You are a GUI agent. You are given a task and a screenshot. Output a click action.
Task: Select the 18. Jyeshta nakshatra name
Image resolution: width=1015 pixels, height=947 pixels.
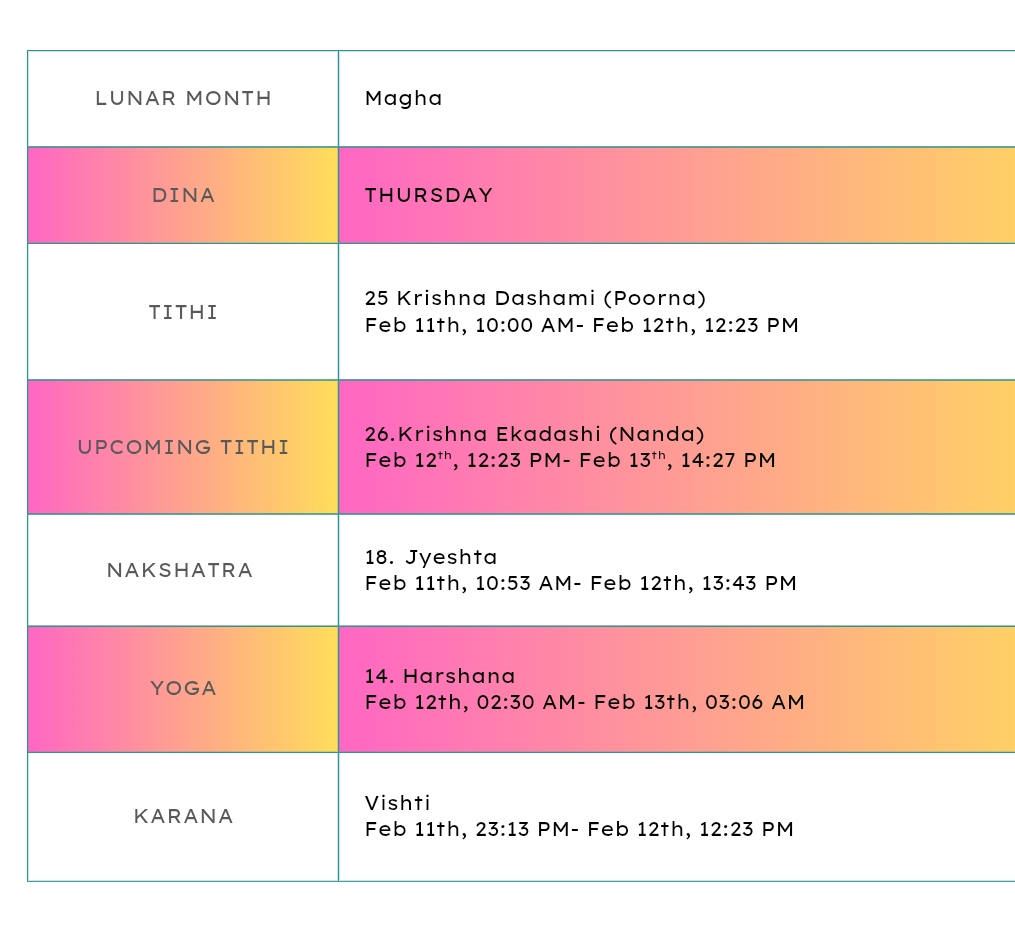(431, 557)
